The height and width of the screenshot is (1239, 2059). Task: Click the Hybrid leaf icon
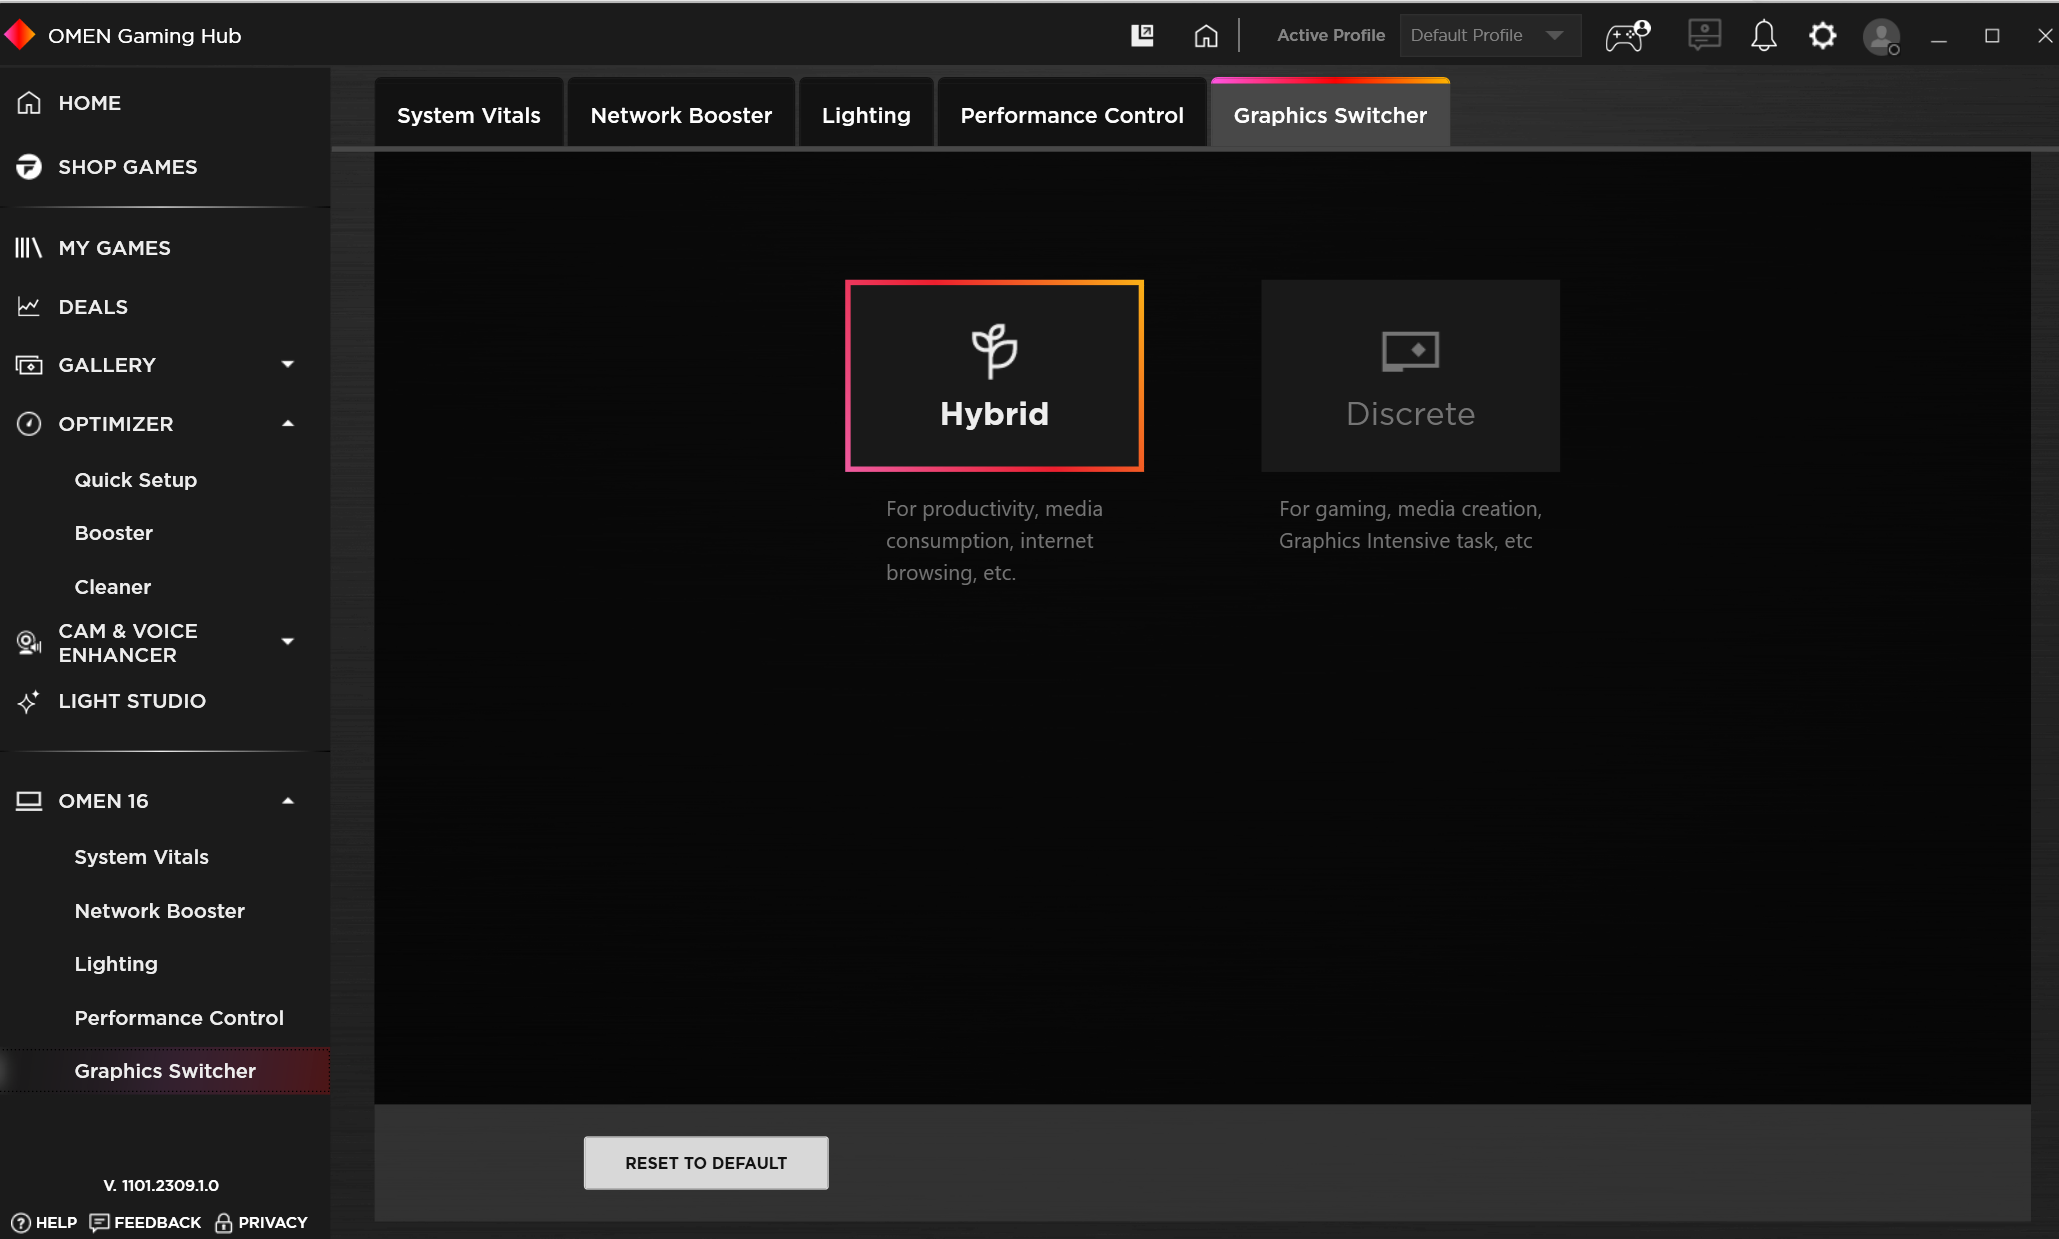point(994,351)
